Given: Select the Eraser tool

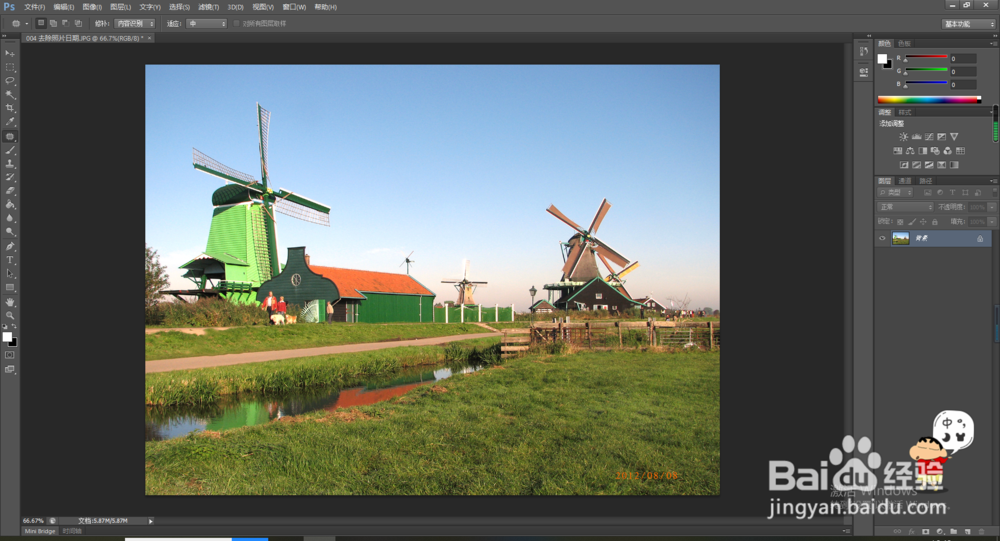Looking at the screenshot, I should tap(10, 191).
